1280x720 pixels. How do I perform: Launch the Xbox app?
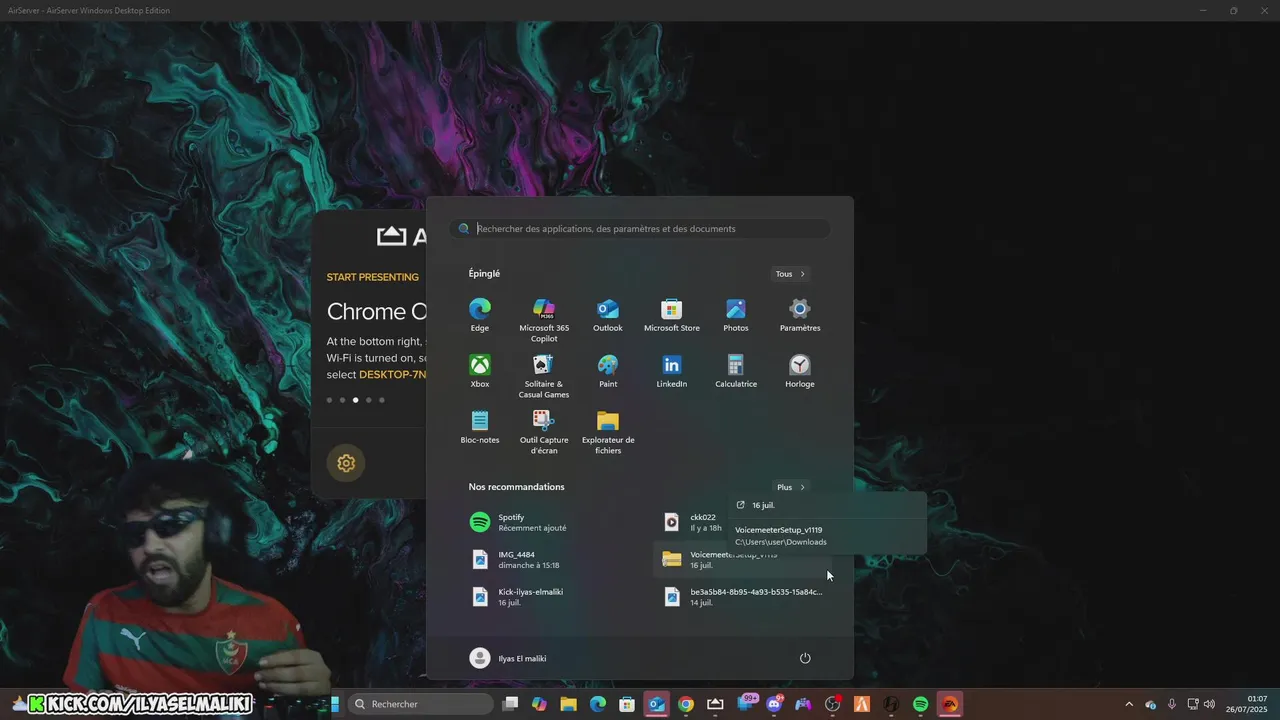click(x=480, y=371)
